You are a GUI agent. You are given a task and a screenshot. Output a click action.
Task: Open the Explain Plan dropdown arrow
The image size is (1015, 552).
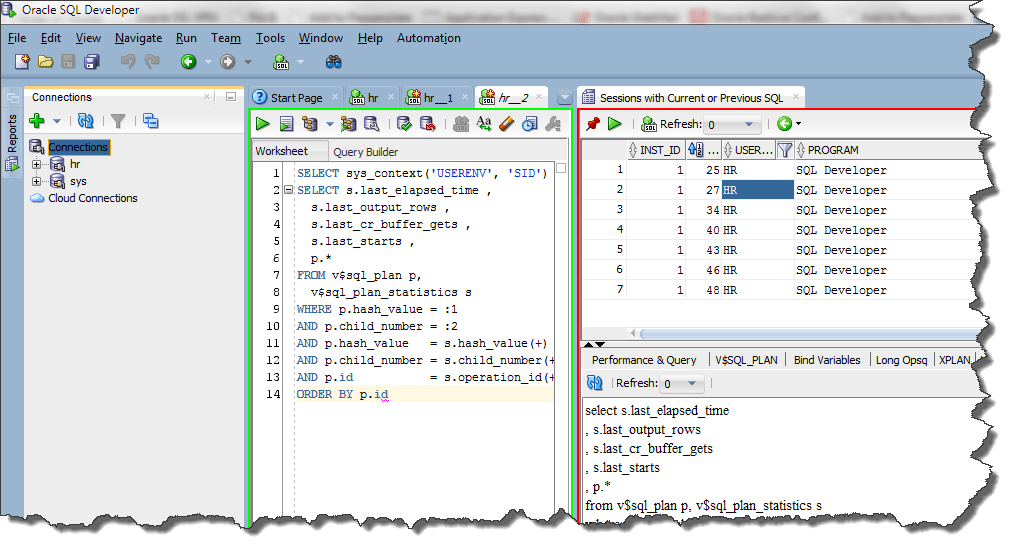click(329, 124)
